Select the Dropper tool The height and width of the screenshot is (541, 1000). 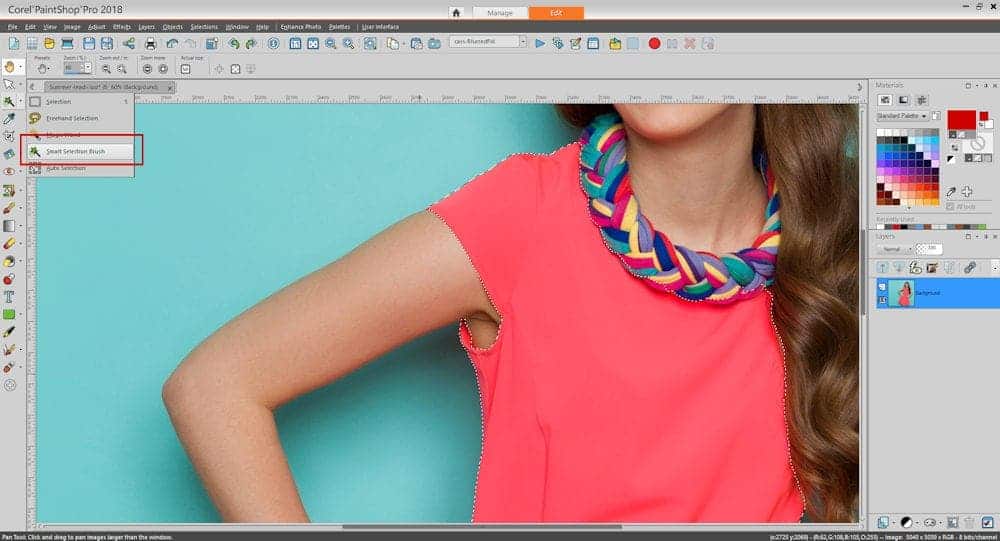(9, 119)
